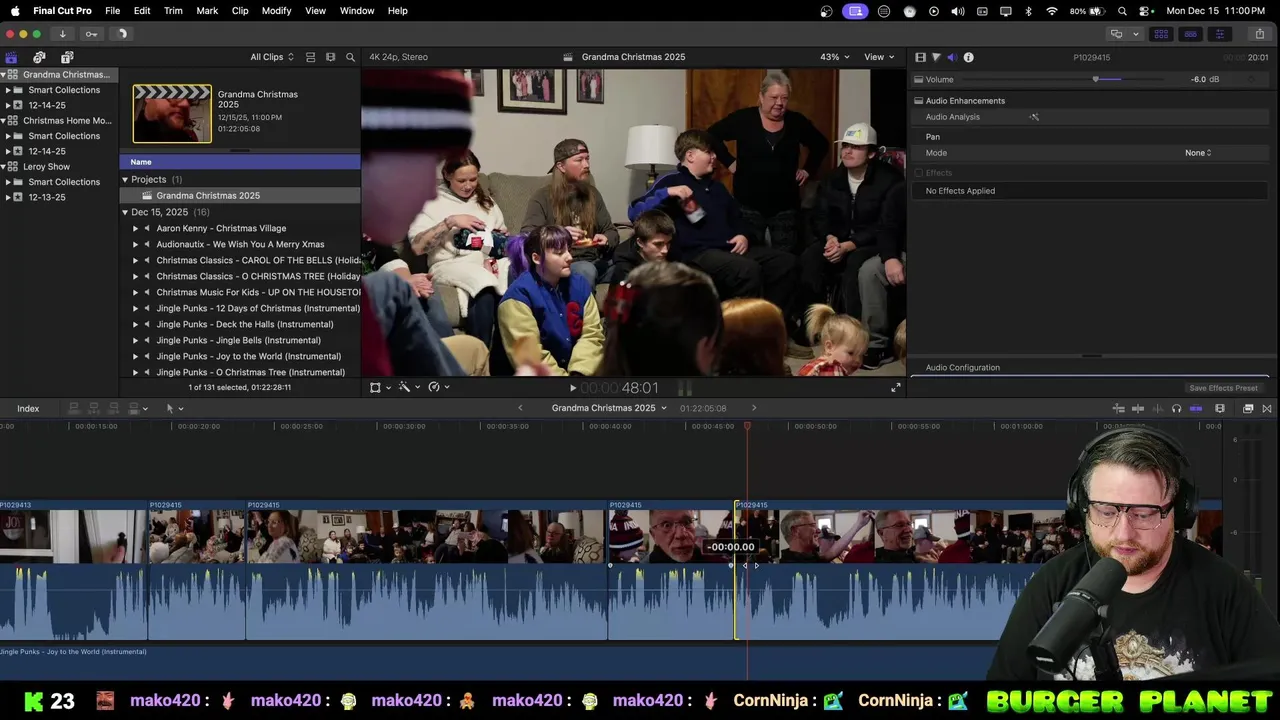
Task: Open the Keyword Editor key icon
Action: 91,34
